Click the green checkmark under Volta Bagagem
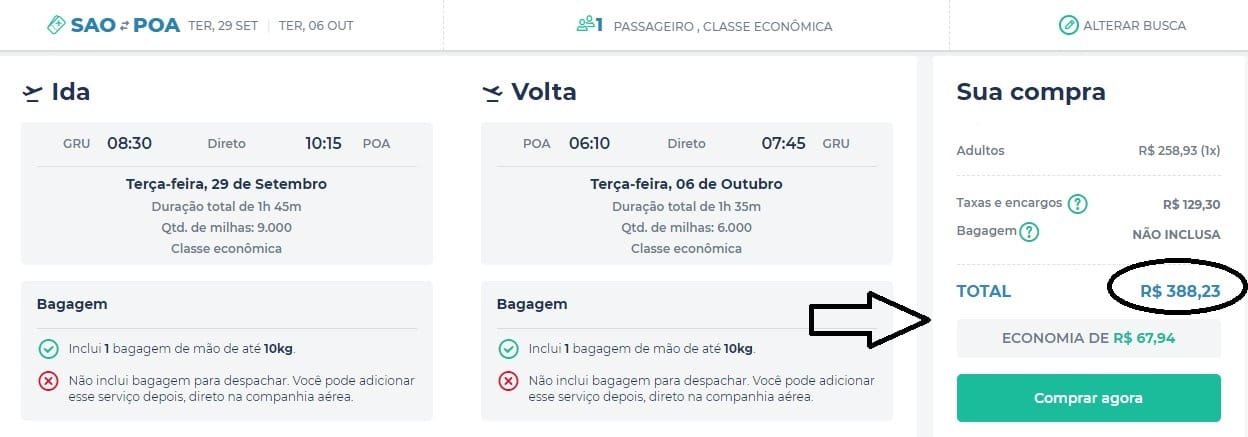The width and height of the screenshot is (1248, 437). click(508, 349)
